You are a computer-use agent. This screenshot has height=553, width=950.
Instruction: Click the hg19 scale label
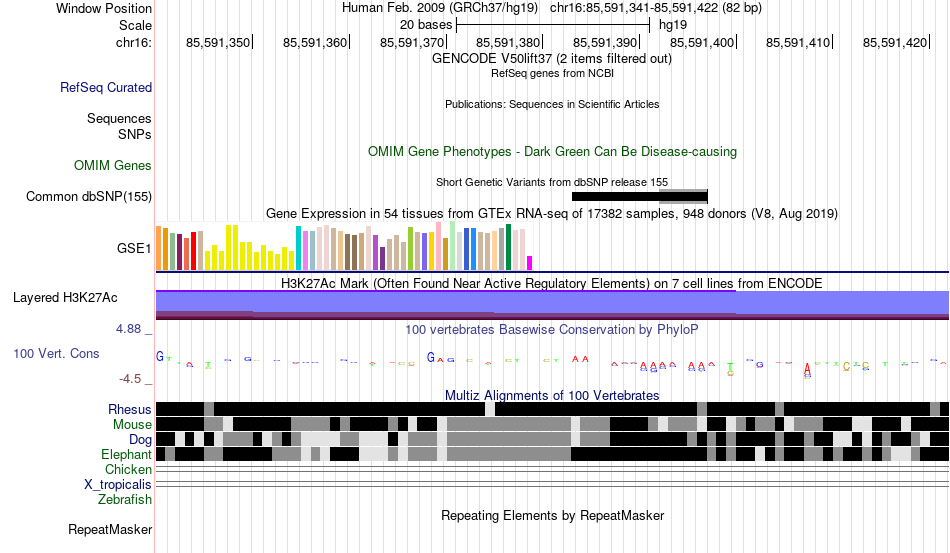click(673, 25)
